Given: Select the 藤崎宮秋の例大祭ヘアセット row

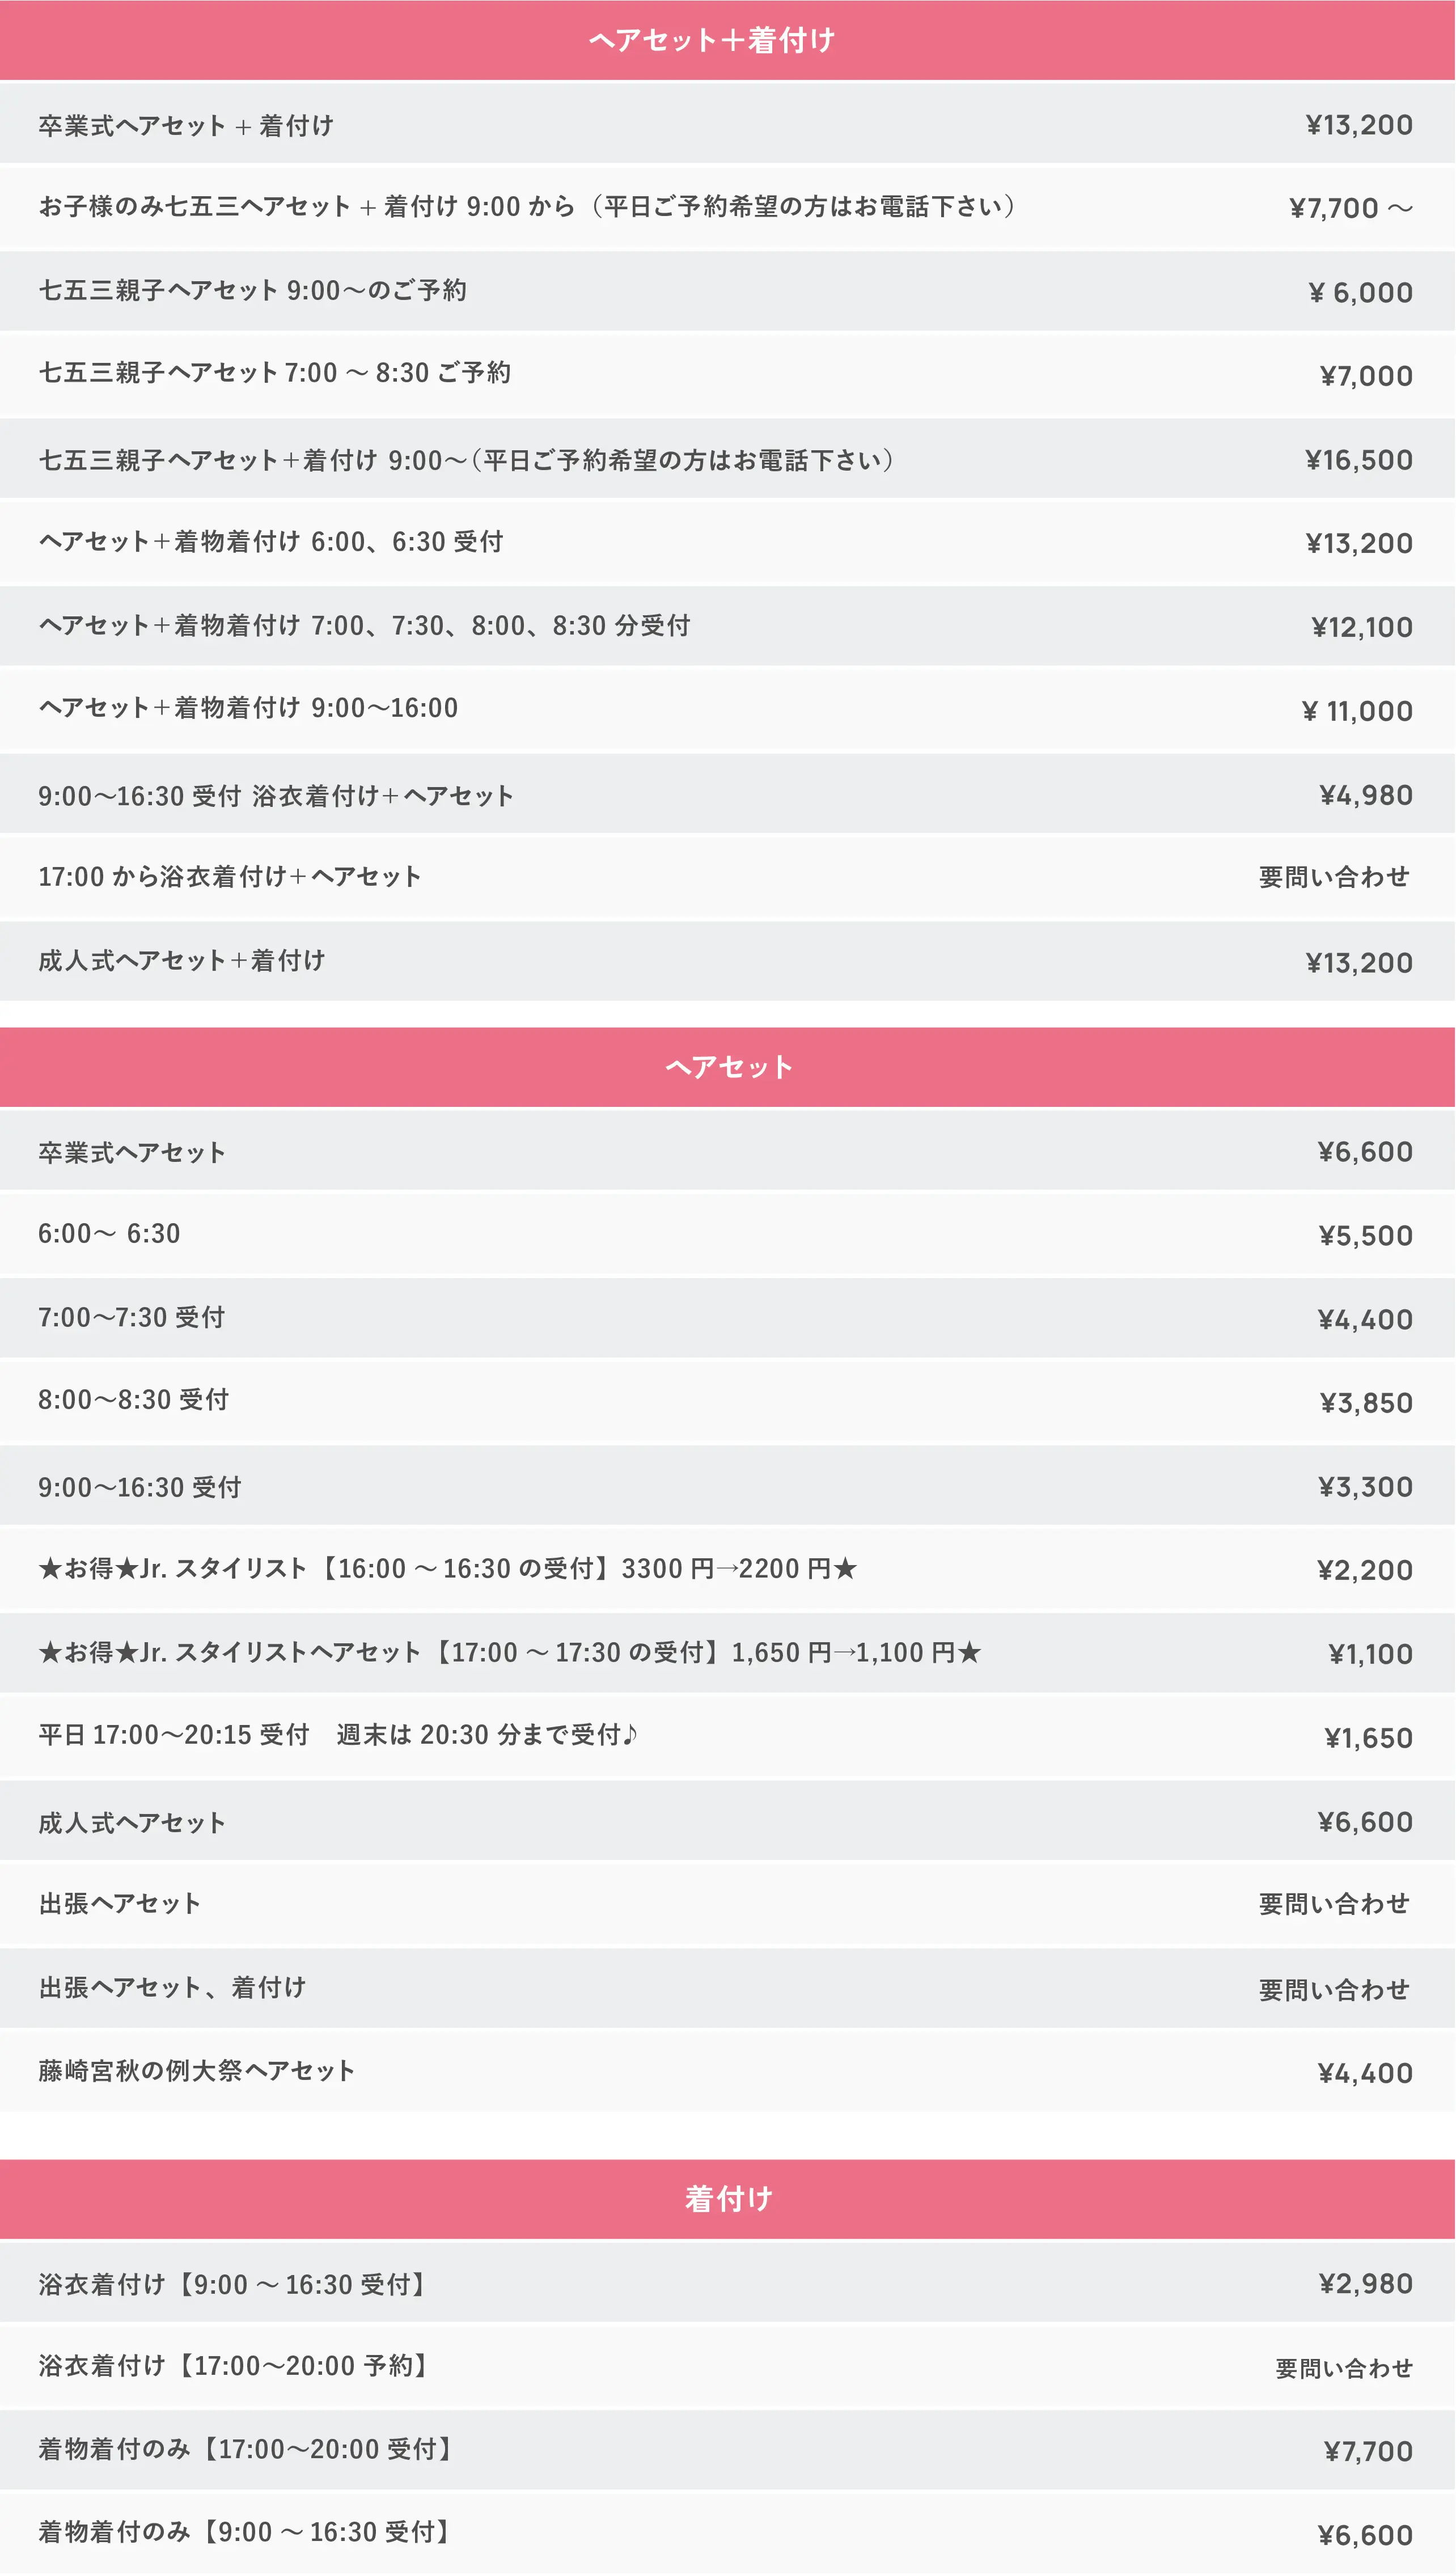Looking at the screenshot, I should [197, 2071].
